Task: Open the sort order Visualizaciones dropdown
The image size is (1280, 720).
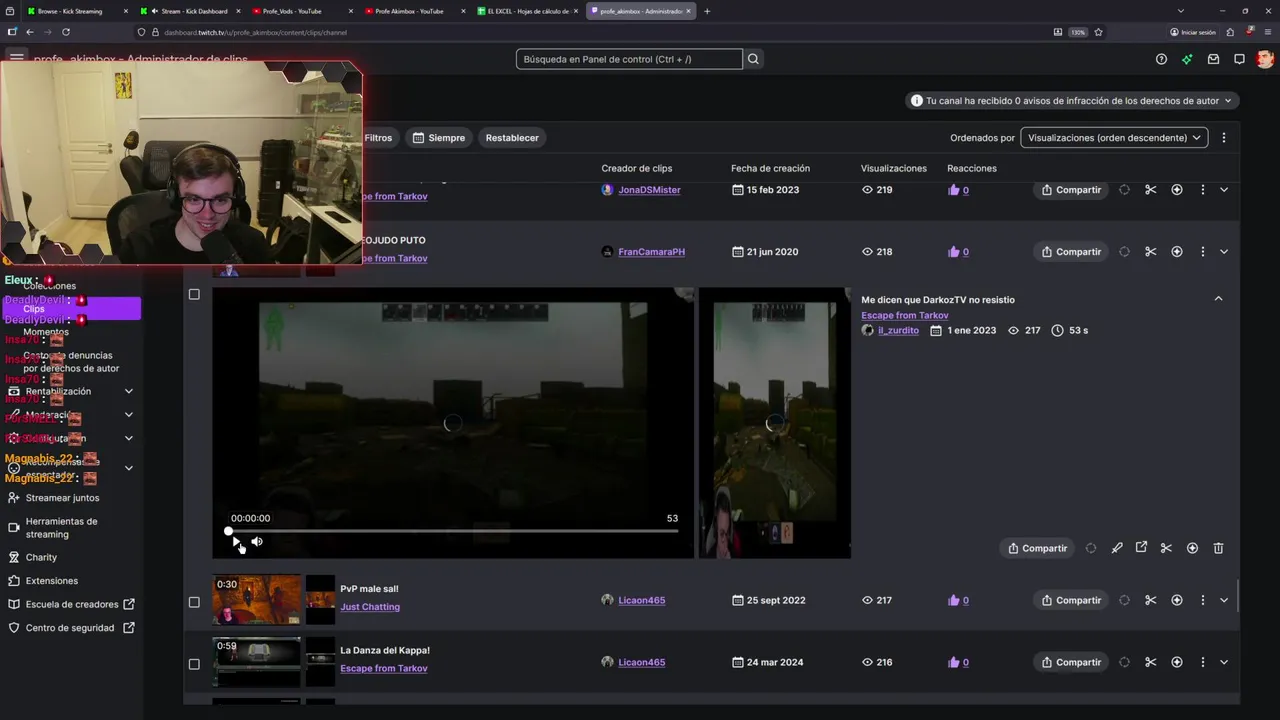Action: (x=1114, y=138)
